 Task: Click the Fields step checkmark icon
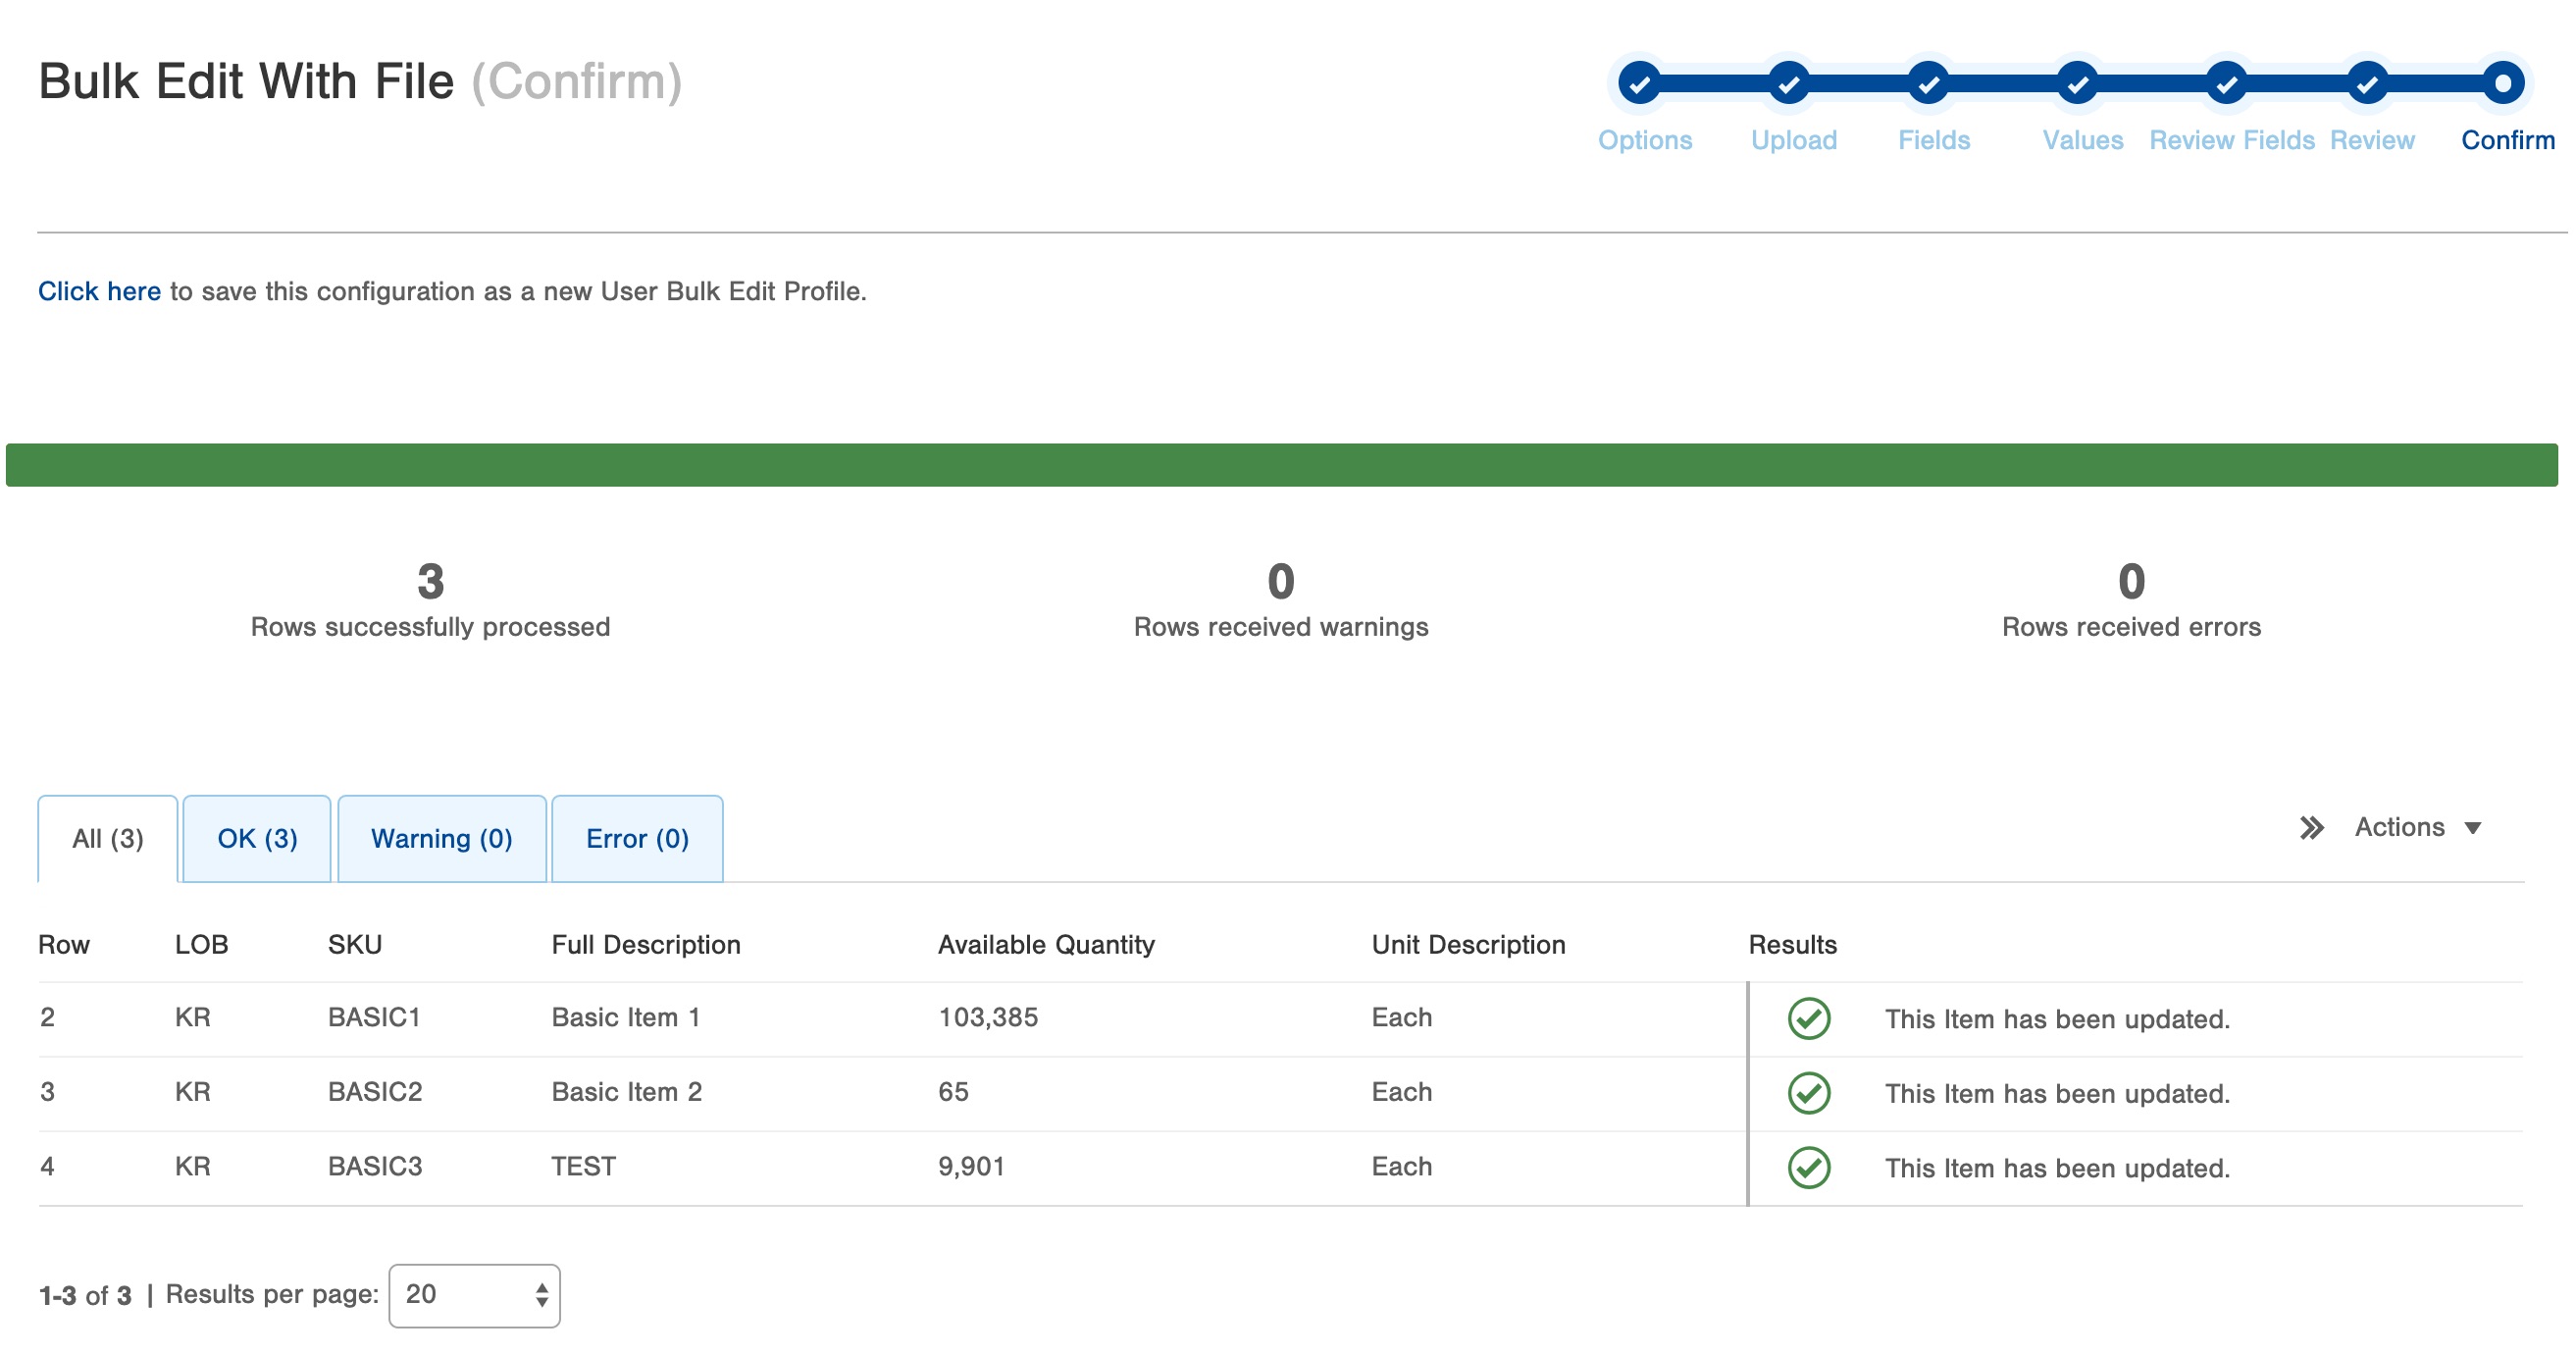click(1928, 83)
